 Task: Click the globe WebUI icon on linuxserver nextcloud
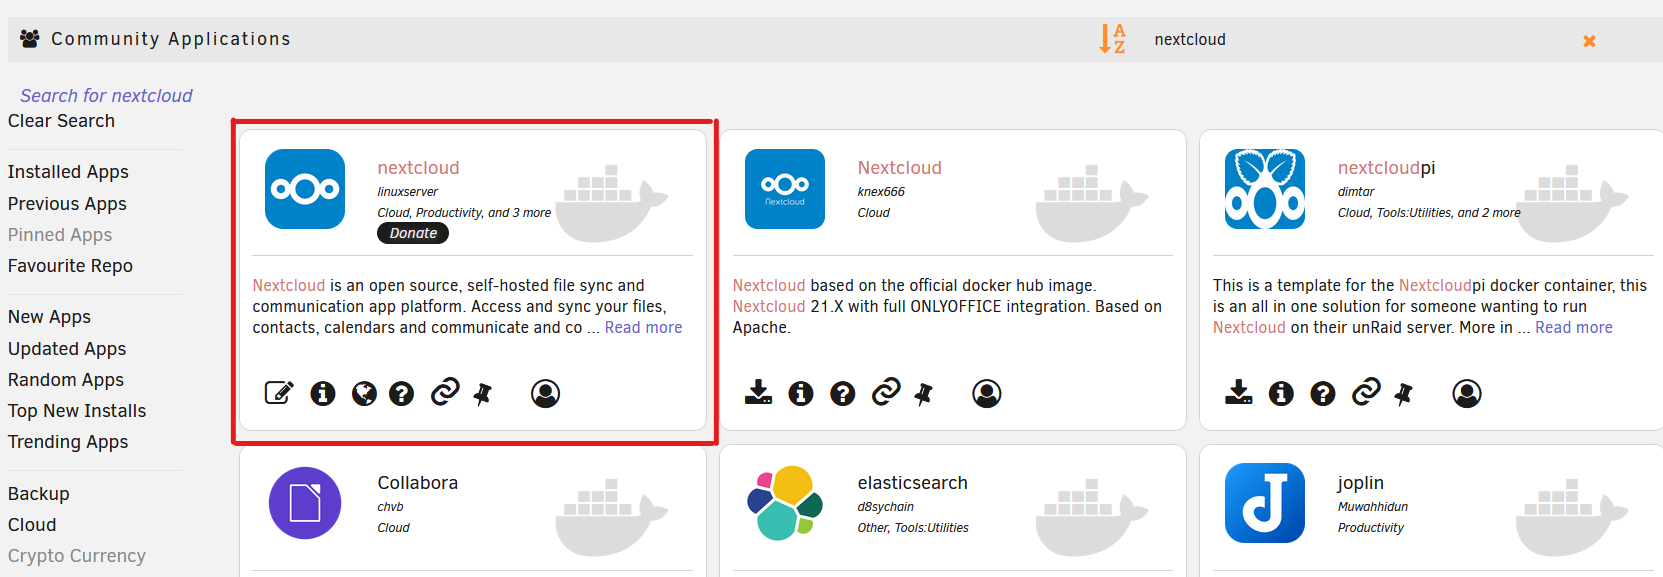[x=364, y=394]
